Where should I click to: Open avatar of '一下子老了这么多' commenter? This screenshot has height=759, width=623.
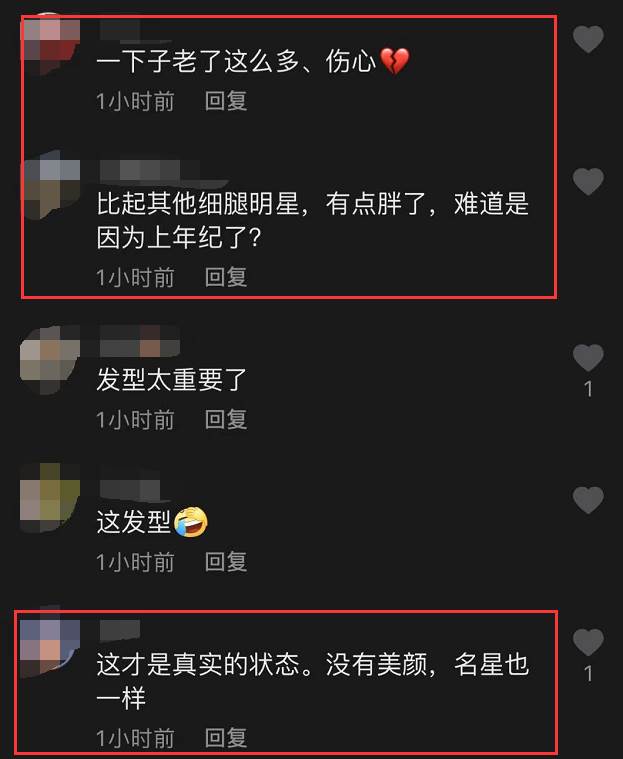[x=50, y=45]
